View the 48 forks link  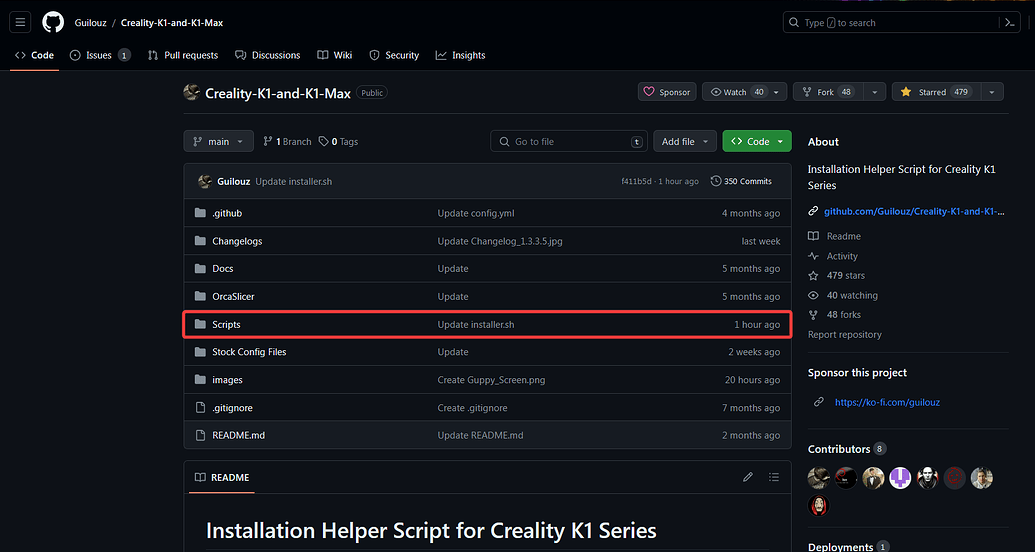coord(844,314)
